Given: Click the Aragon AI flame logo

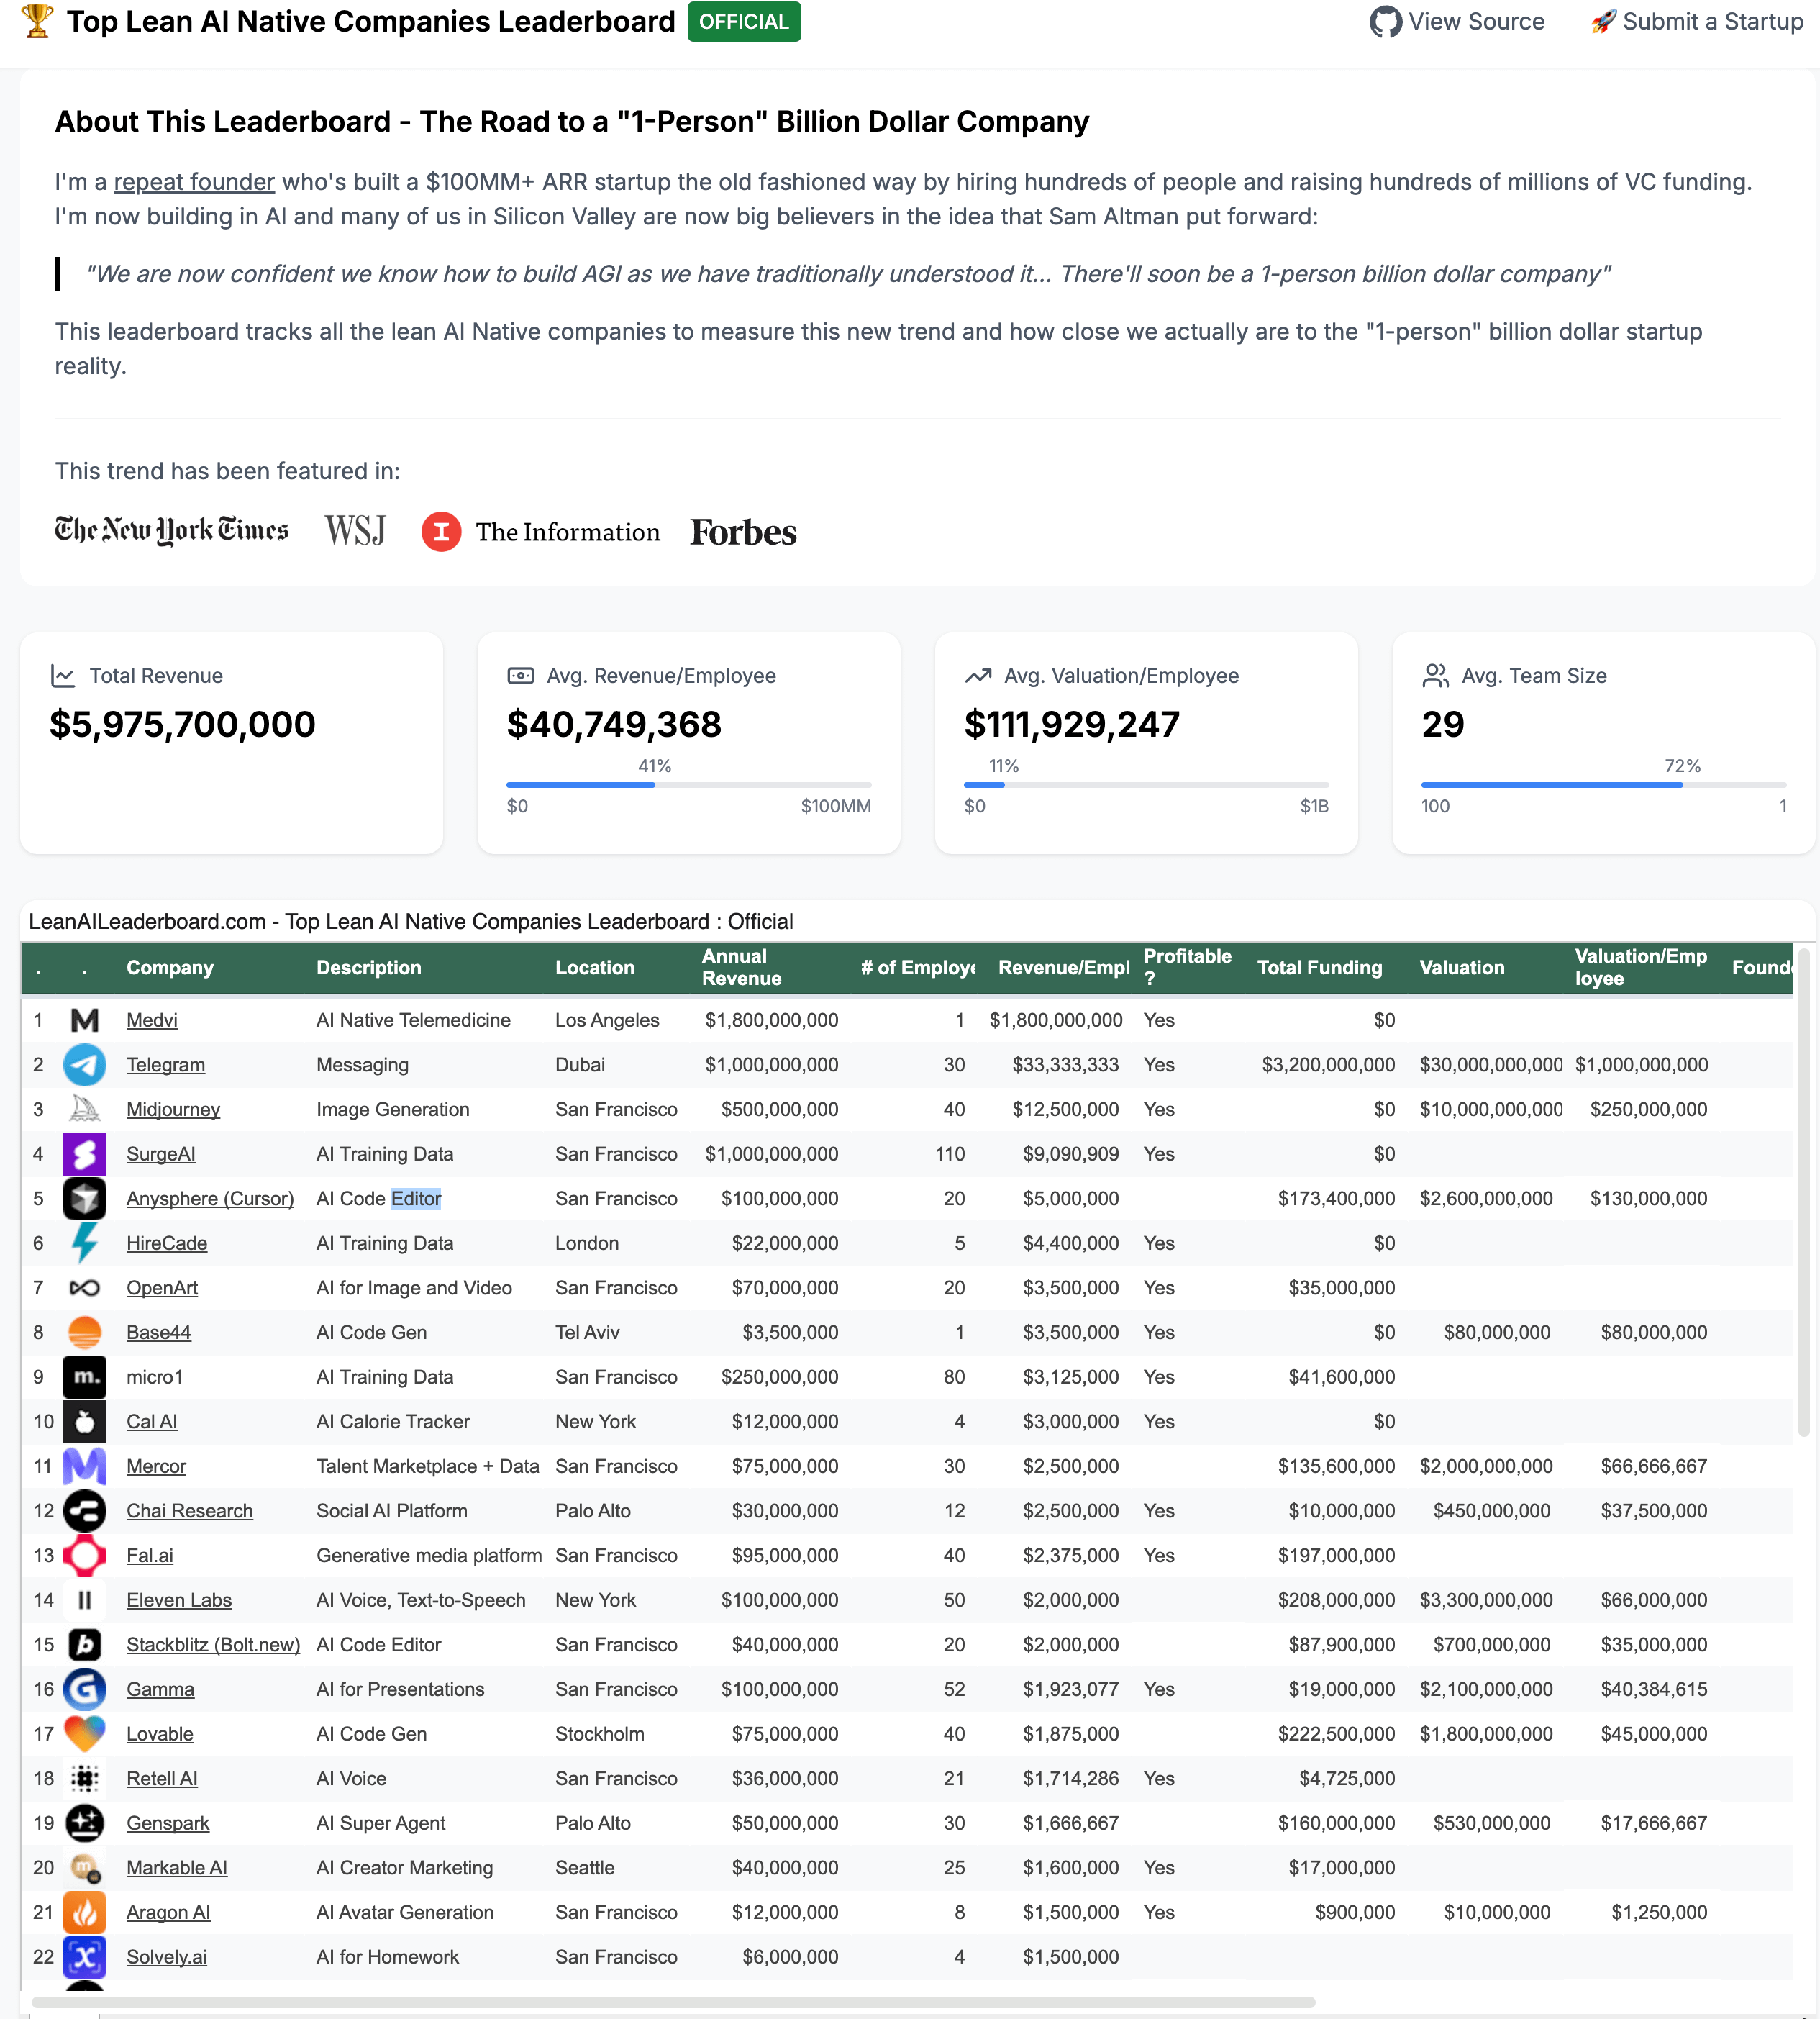Looking at the screenshot, I should pyautogui.click(x=85, y=1912).
